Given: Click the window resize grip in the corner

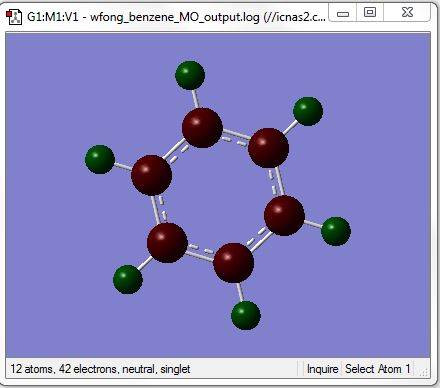Looking at the screenshot, I should coord(423,372).
